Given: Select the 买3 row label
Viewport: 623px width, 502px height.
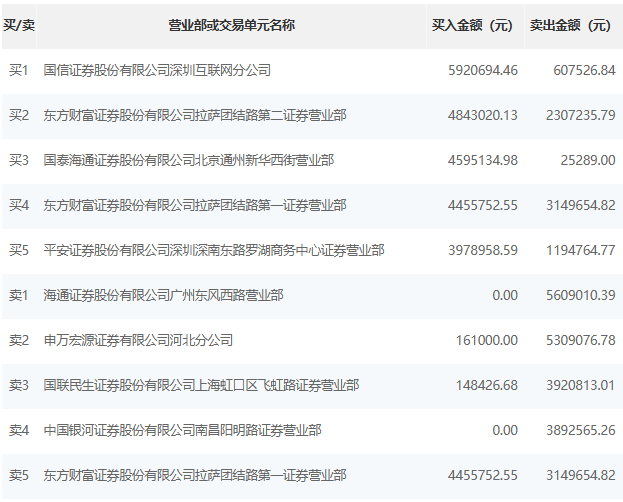Looking at the screenshot, I should click(19, 160).
